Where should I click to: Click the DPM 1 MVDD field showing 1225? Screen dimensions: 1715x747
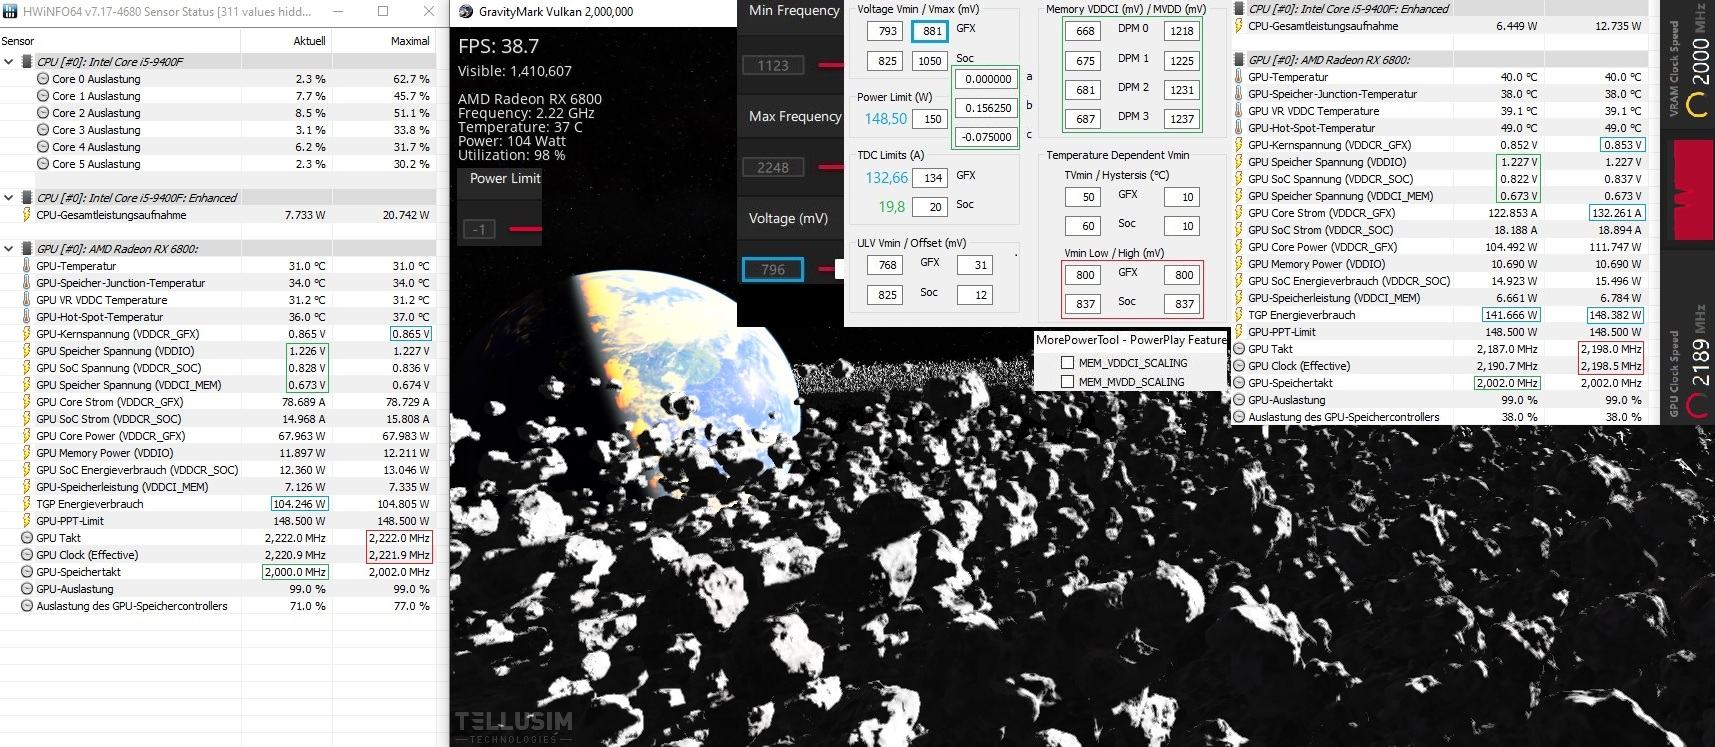click(1181, 61)
